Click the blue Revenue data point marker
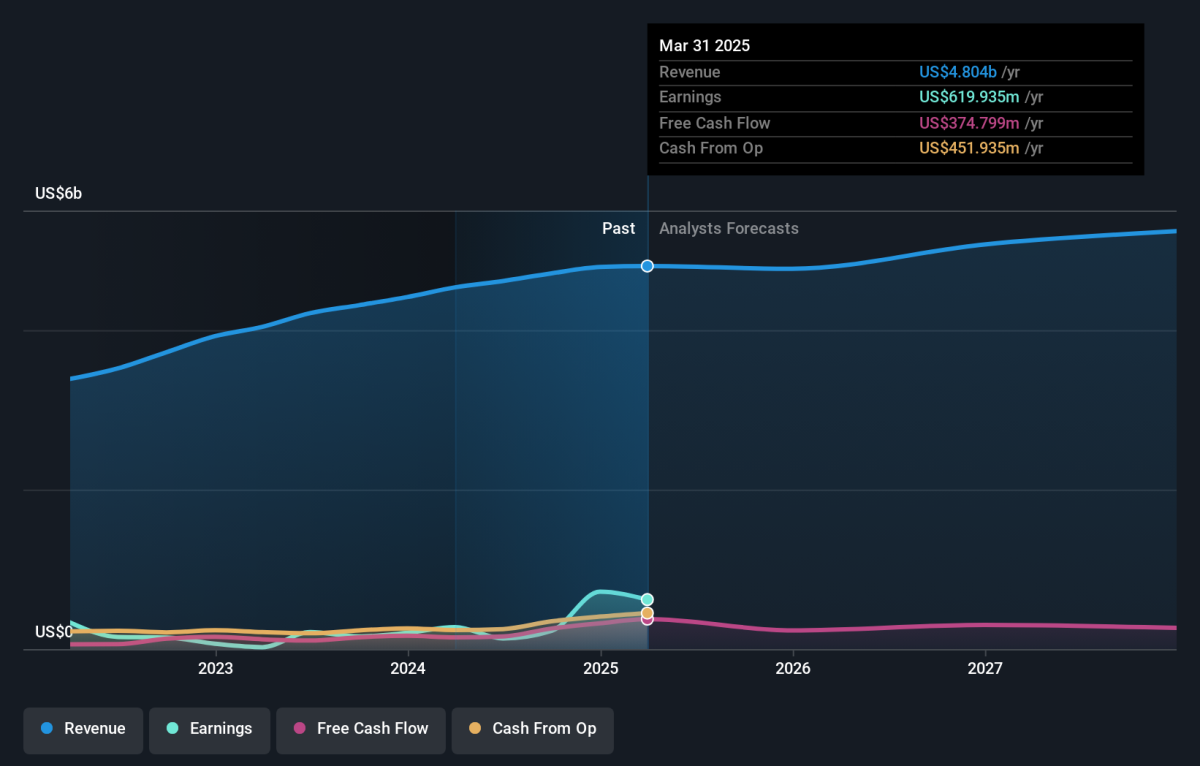 click(x=647, y=266)
